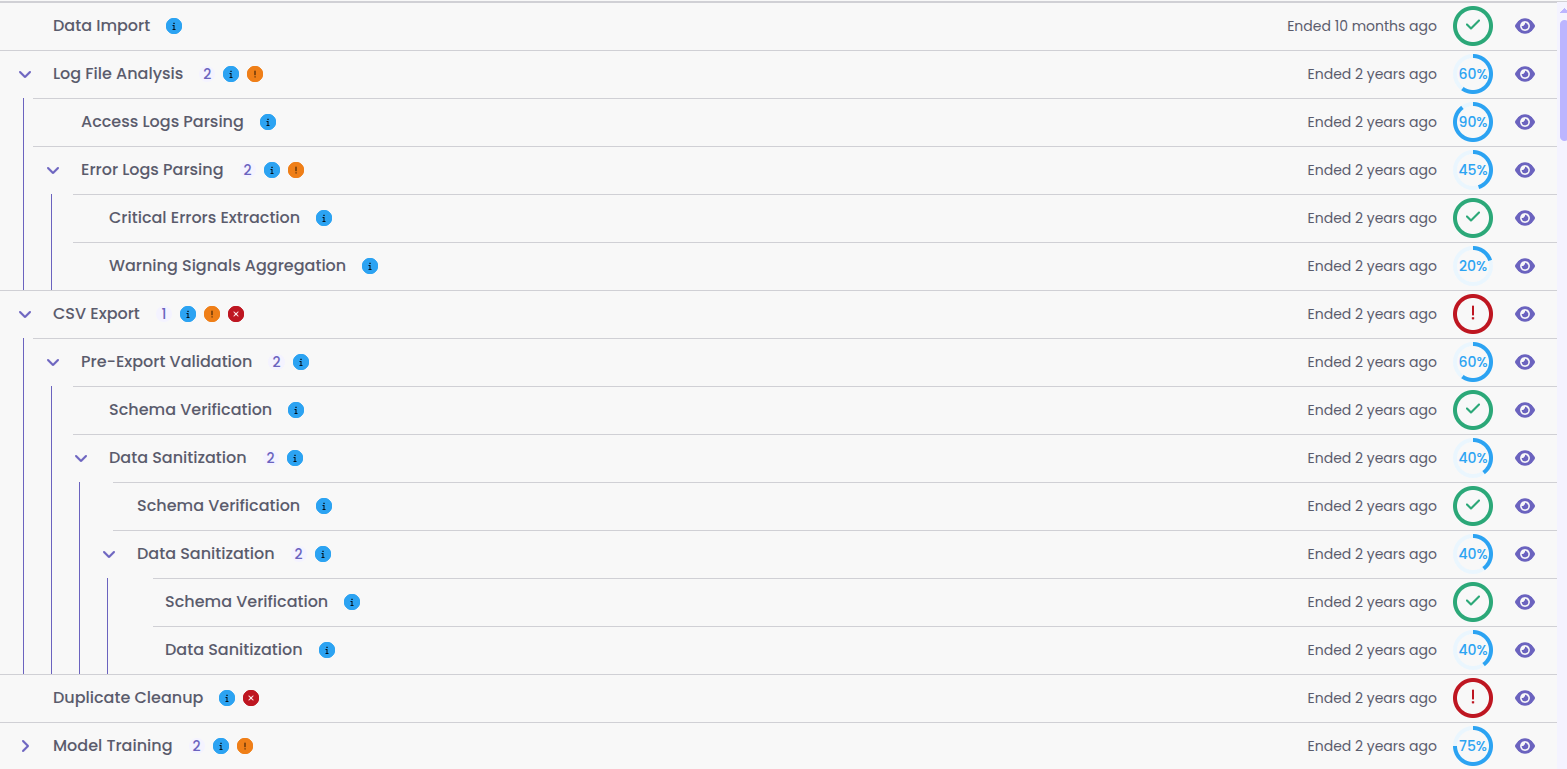Image resolution: width=1567 pixels, height=769 pixels.
Task: Select the Critical Errors Extraction row label
Action: coord(204,218)
